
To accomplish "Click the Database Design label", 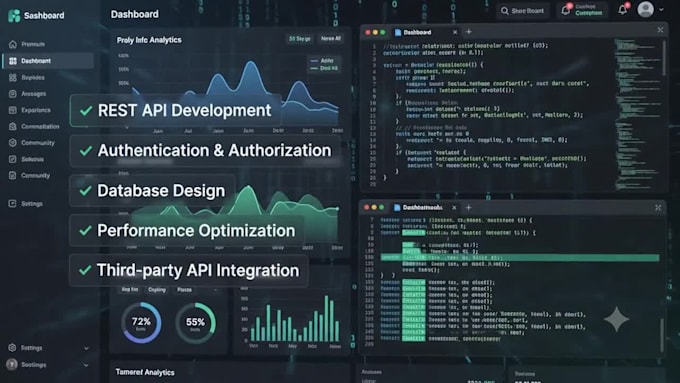I will tap(161, 191).
